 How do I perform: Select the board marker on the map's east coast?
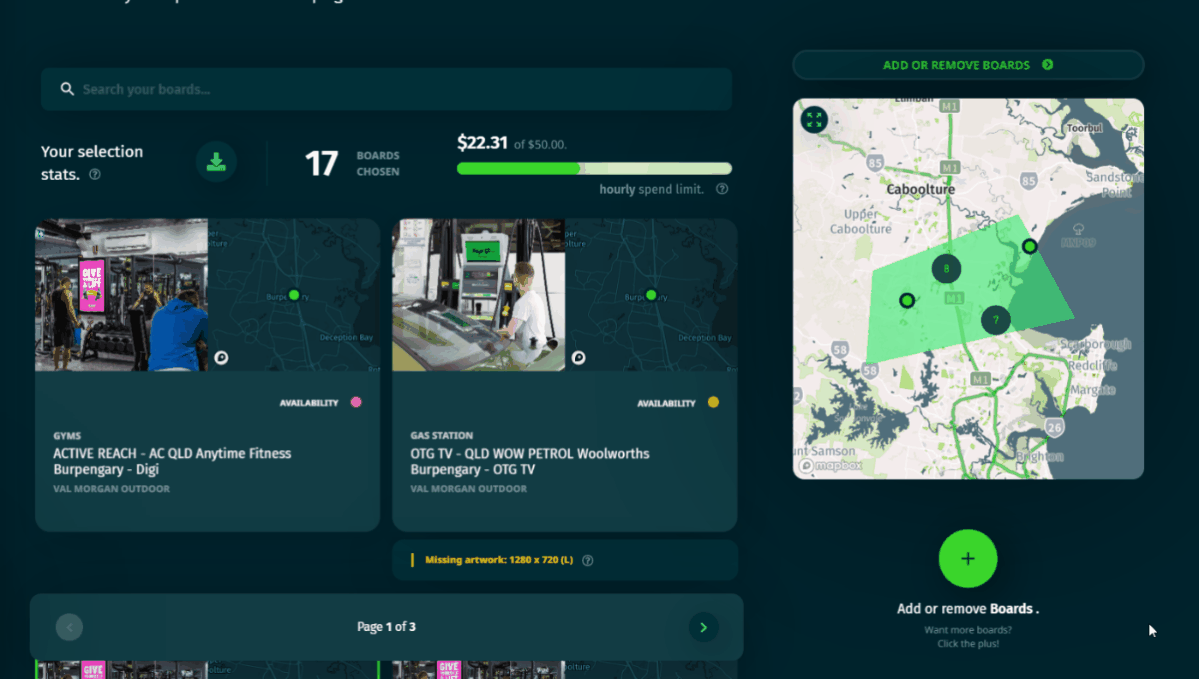click(1030, 246)
